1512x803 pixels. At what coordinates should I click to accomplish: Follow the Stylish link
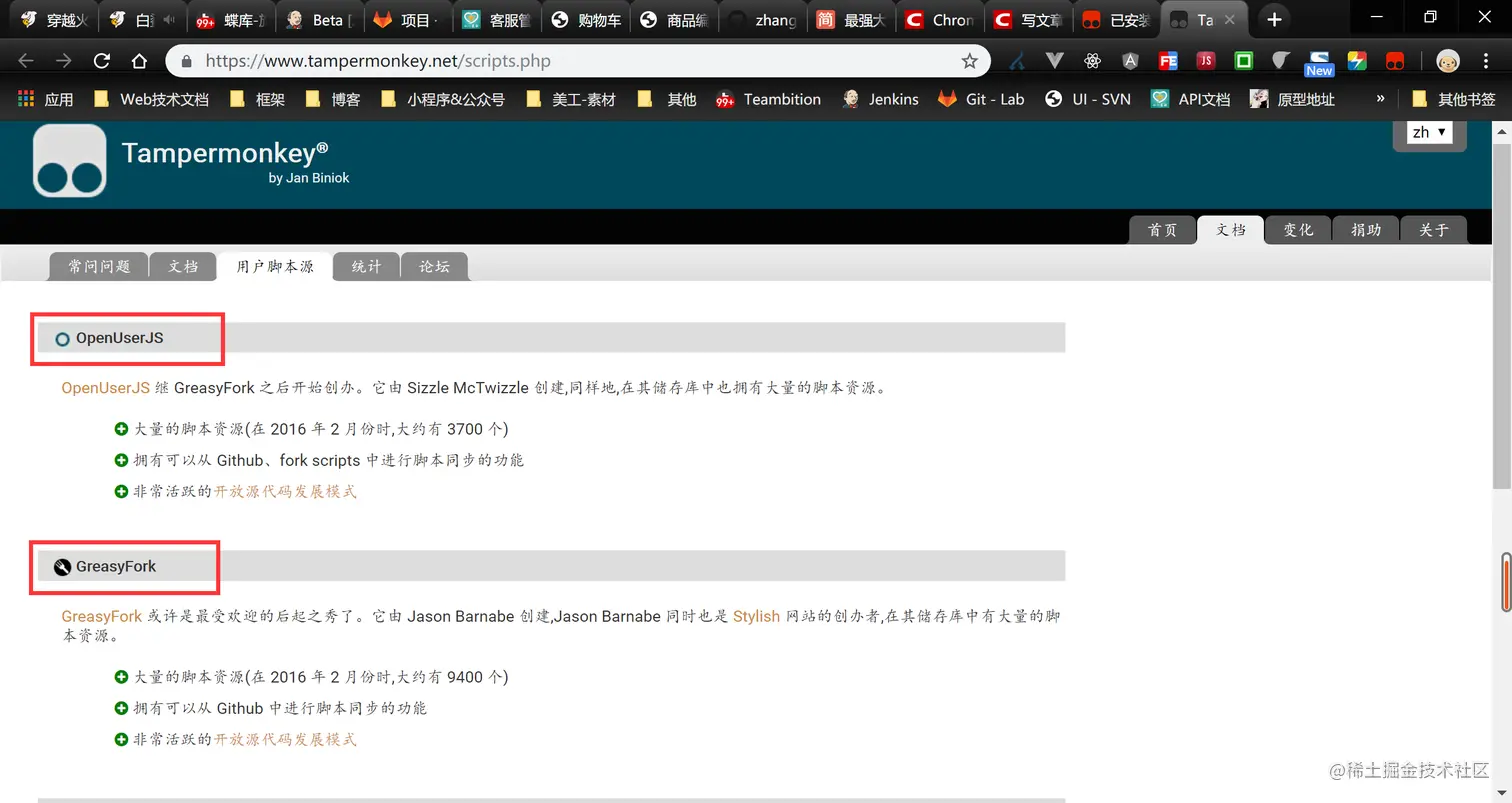tap(756, 616)
